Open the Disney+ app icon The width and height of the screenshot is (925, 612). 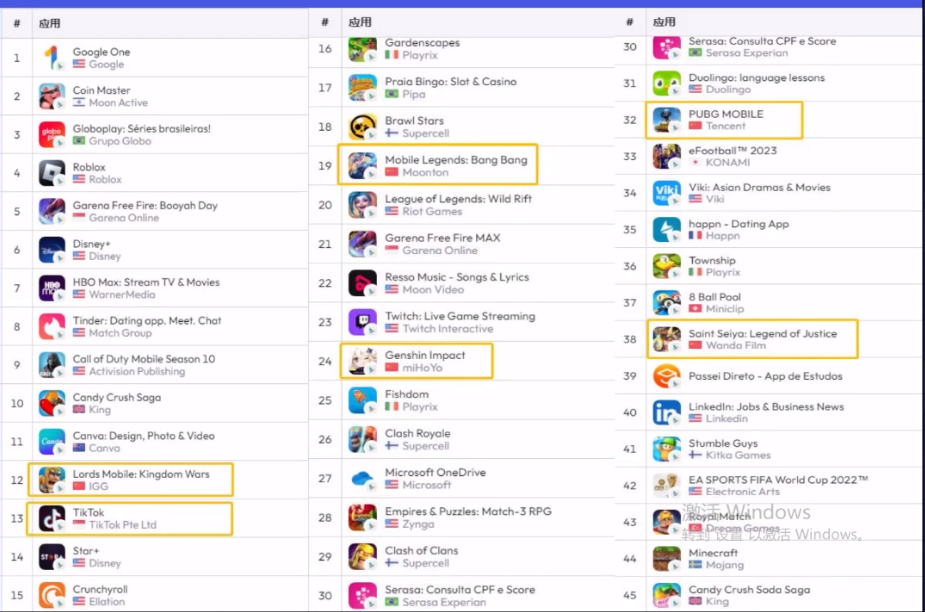point(52,250)
